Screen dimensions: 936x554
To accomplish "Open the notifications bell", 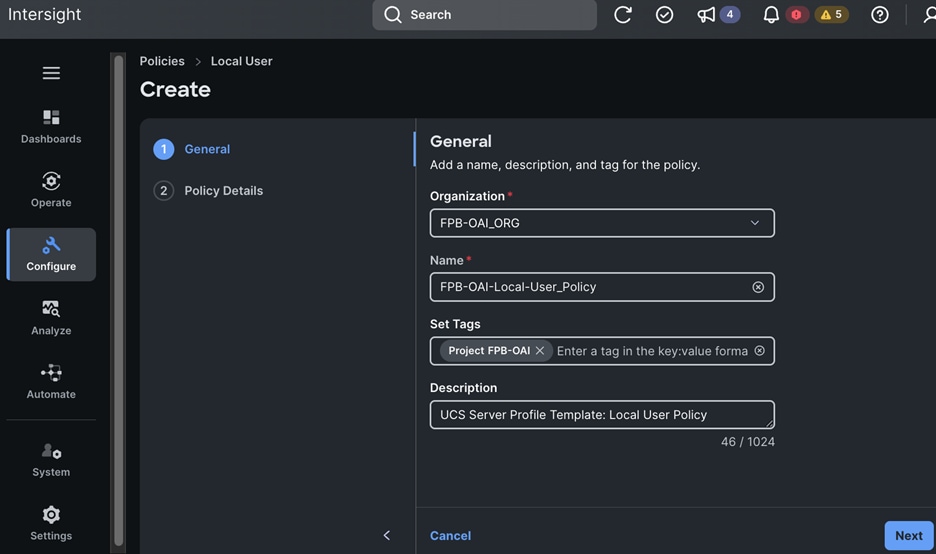I will (771, 14).
